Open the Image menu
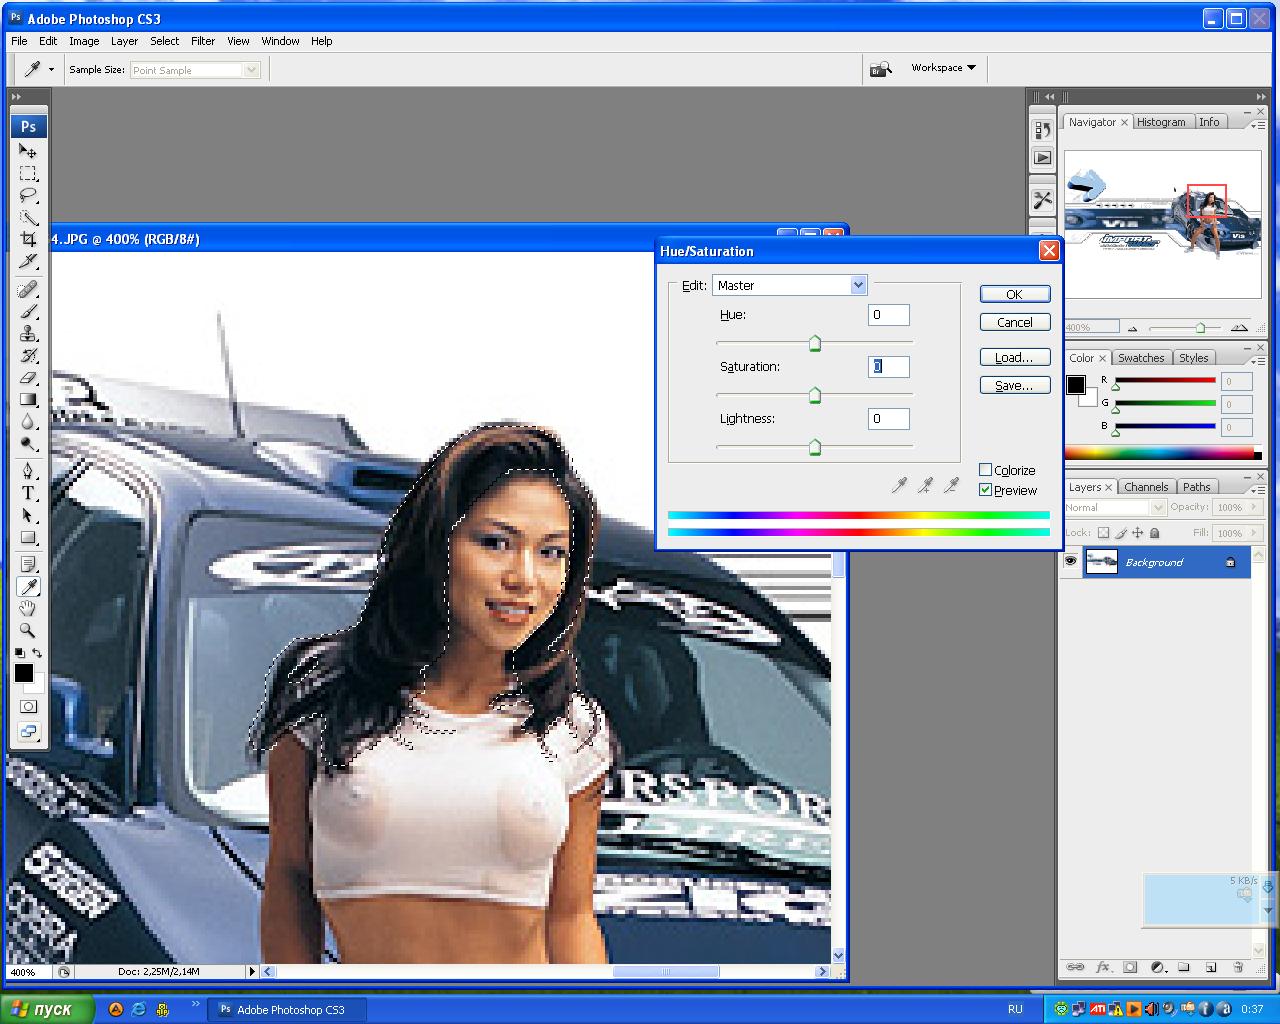 [x=84, y=41]
